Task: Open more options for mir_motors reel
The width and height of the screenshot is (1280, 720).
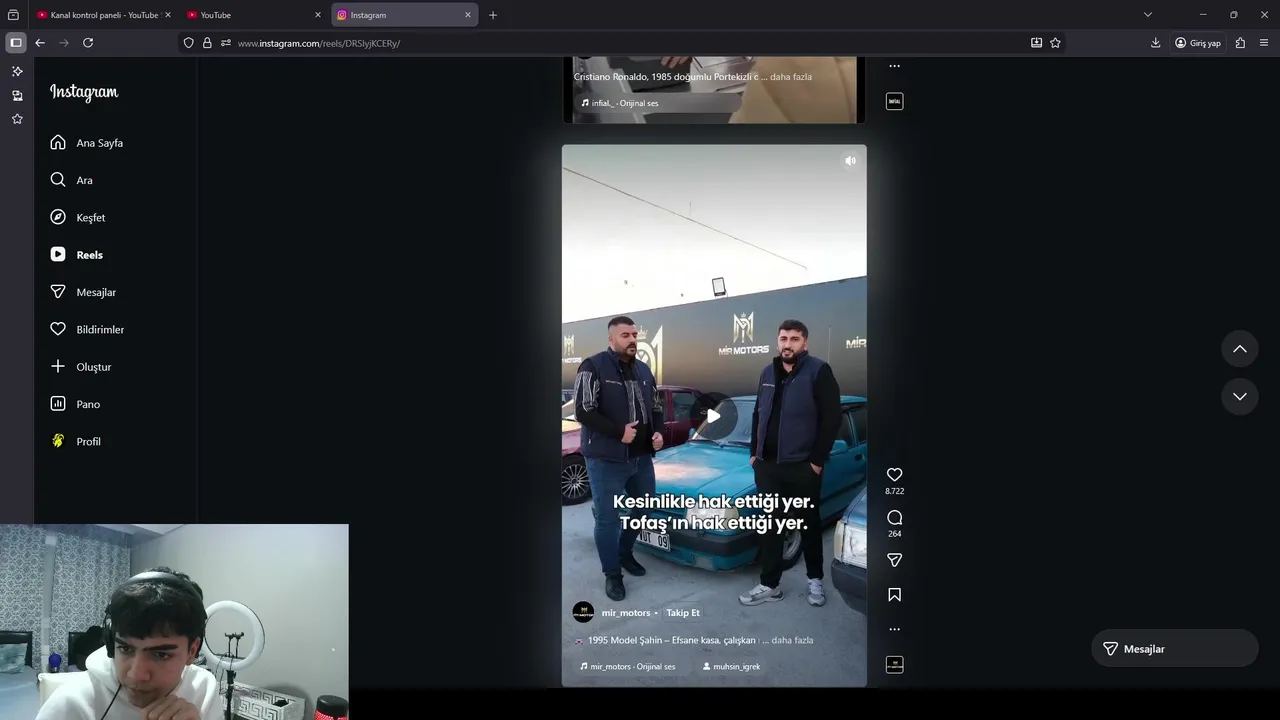Action: coord(894,629)
